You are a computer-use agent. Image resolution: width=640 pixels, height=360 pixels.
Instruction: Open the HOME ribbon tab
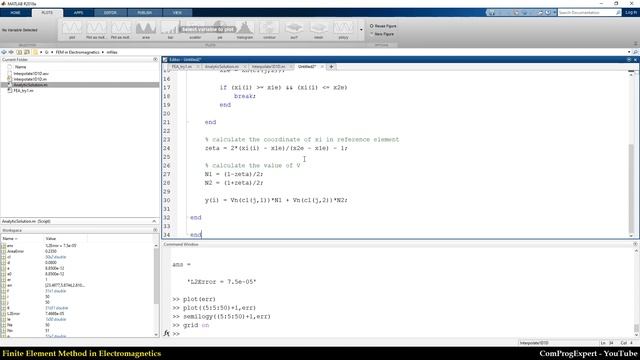[16, 13]
